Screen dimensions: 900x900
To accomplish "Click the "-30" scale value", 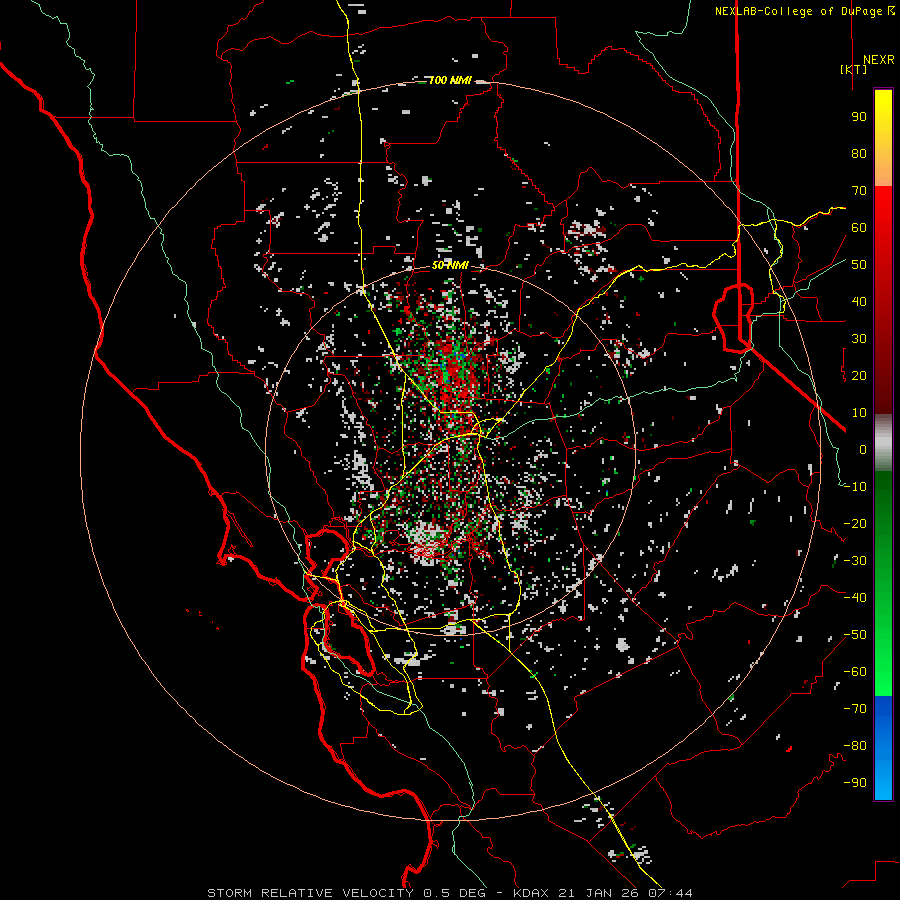I will (x=855, y=561).
